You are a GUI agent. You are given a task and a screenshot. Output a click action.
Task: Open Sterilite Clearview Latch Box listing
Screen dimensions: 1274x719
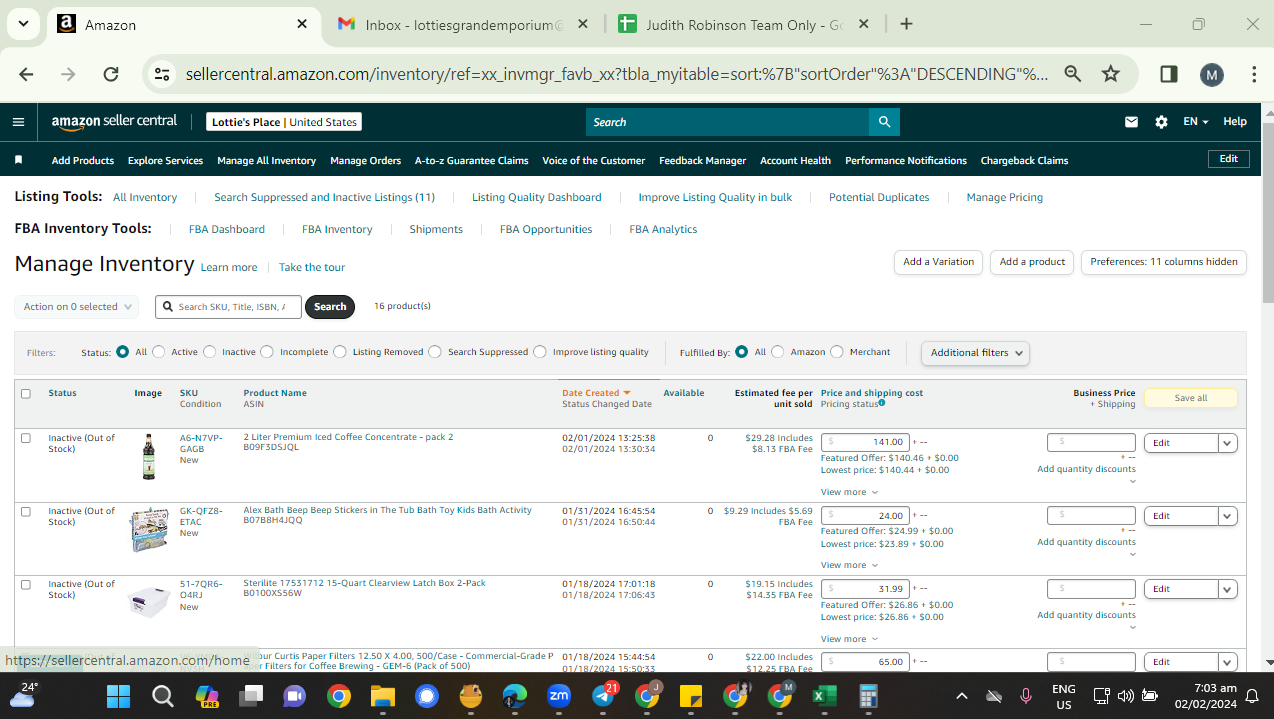(364, 583)
